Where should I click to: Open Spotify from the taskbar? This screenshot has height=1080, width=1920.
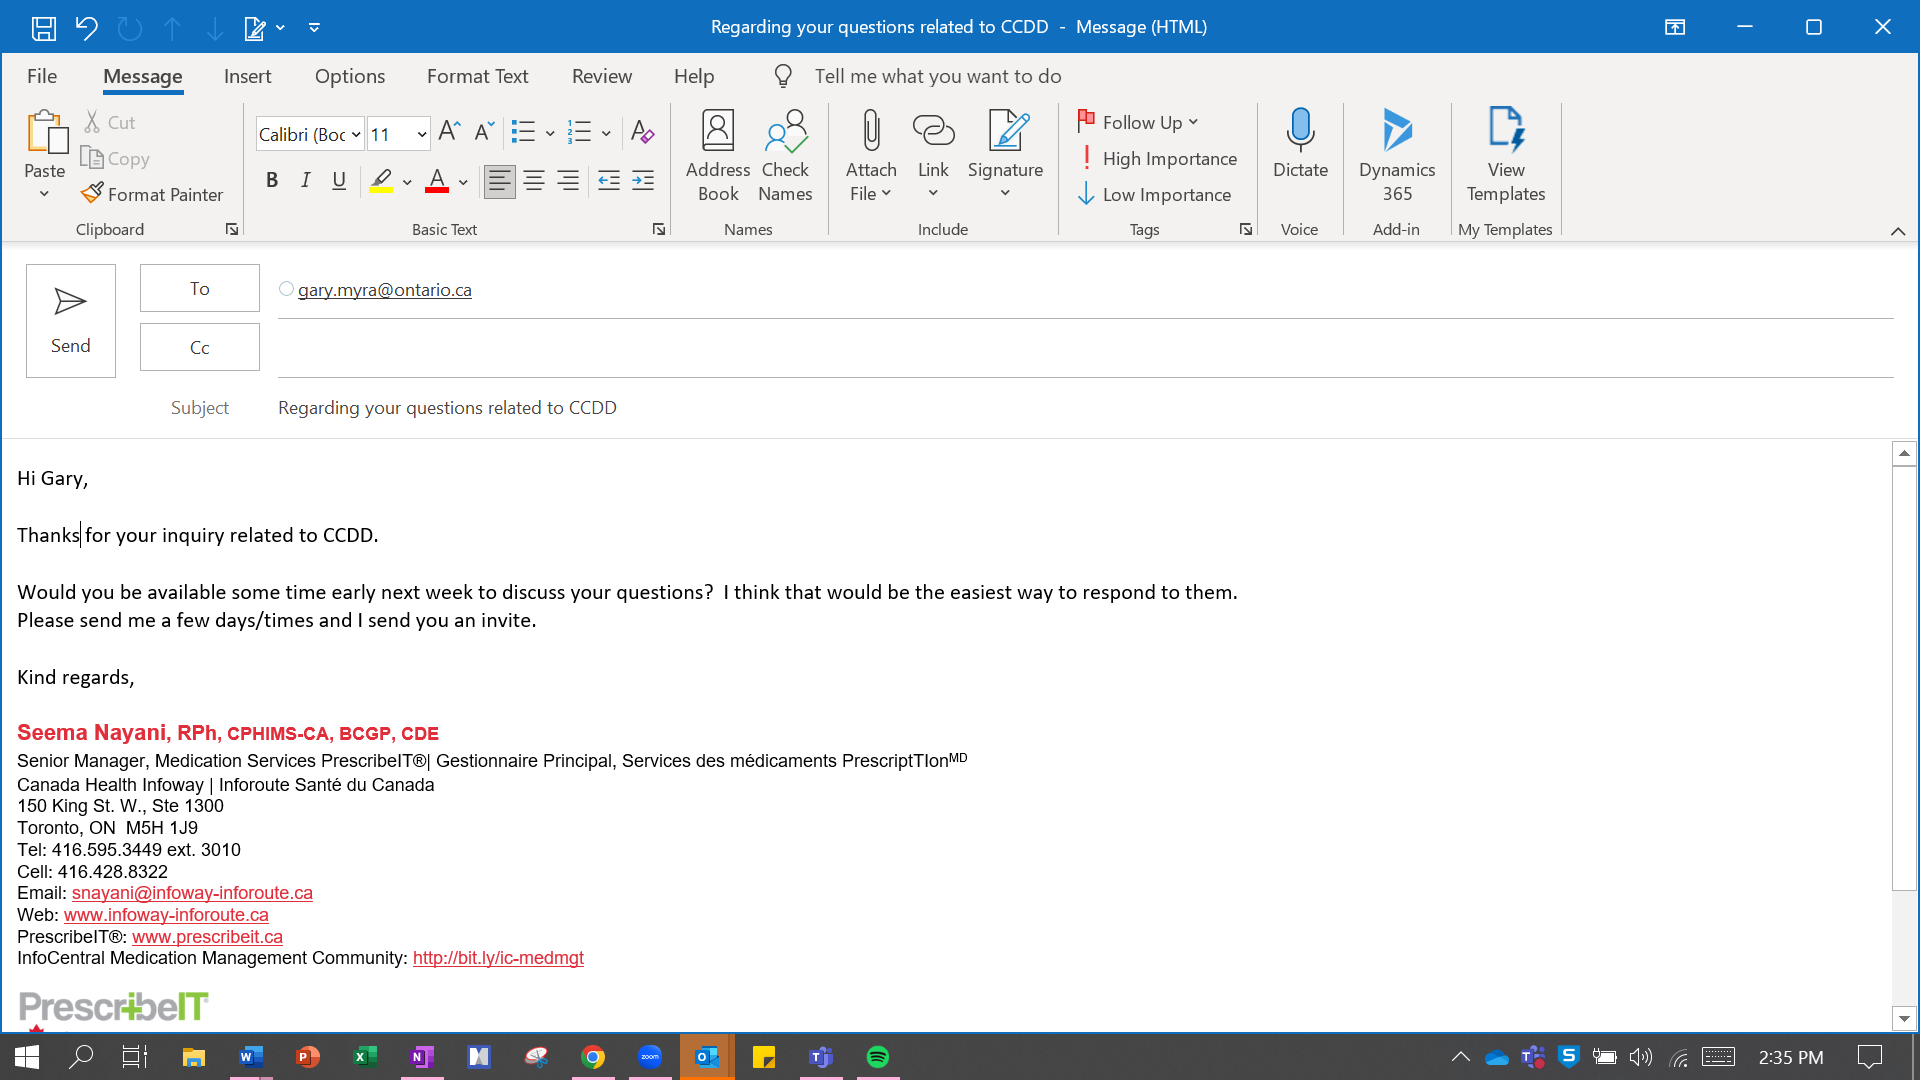pyautogui.click(x=877, y=1057)
